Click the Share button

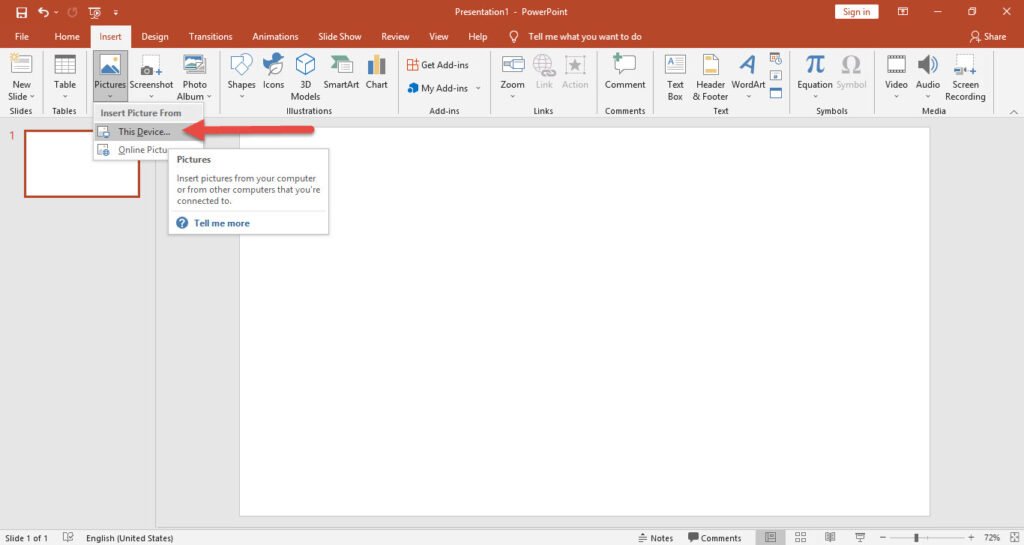(987, 37)
